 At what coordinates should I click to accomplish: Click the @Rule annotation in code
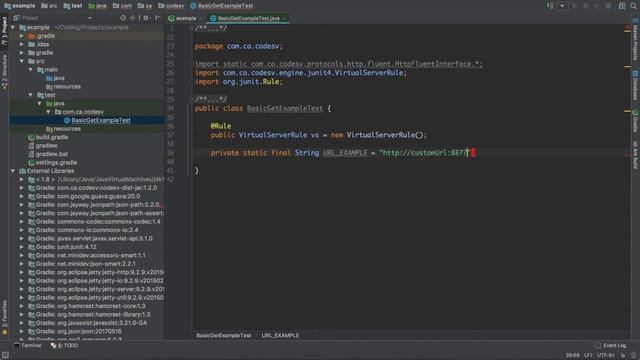pyautogui.click(x=221, y=126)
